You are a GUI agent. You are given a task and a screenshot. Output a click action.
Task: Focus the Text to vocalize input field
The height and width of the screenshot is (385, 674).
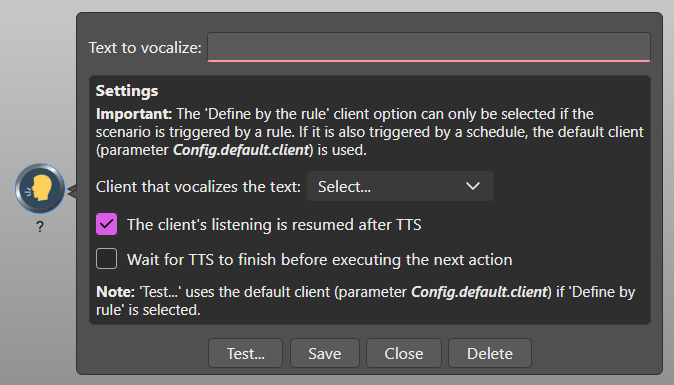pyautogui.click(x=429, y=47)
